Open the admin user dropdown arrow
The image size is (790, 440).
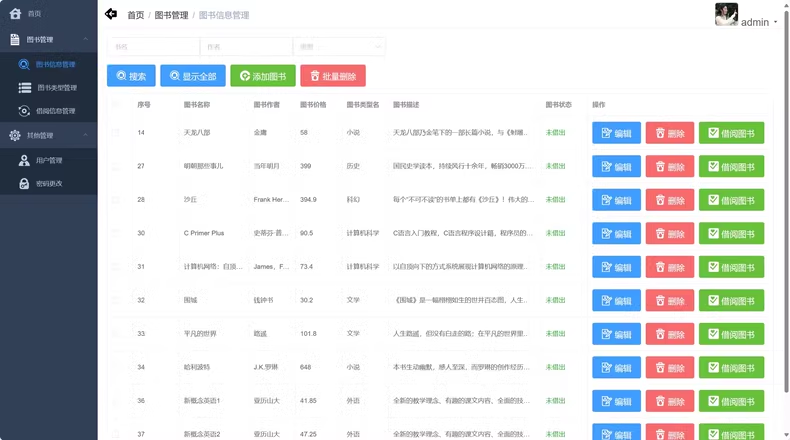point(775,22)
